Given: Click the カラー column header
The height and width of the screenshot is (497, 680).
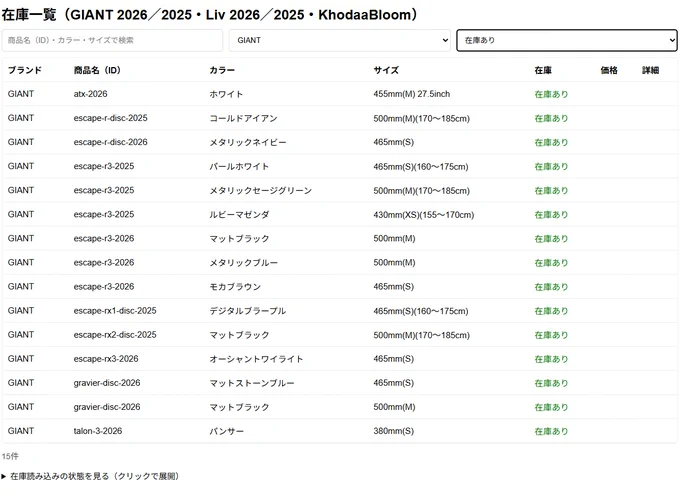Looking at the screenshot, I should (x=222, y=70).
